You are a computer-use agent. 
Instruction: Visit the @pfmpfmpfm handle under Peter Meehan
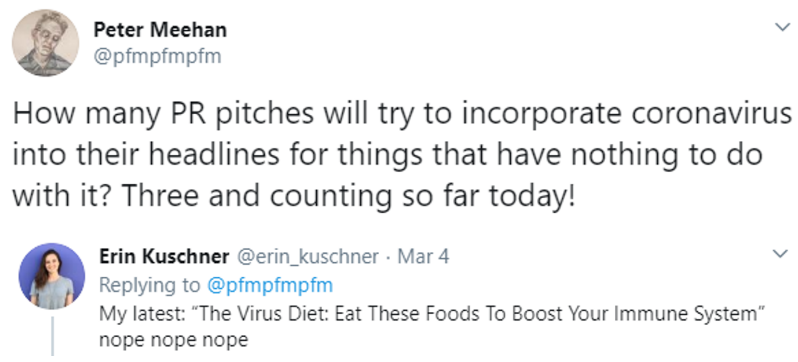157,56
